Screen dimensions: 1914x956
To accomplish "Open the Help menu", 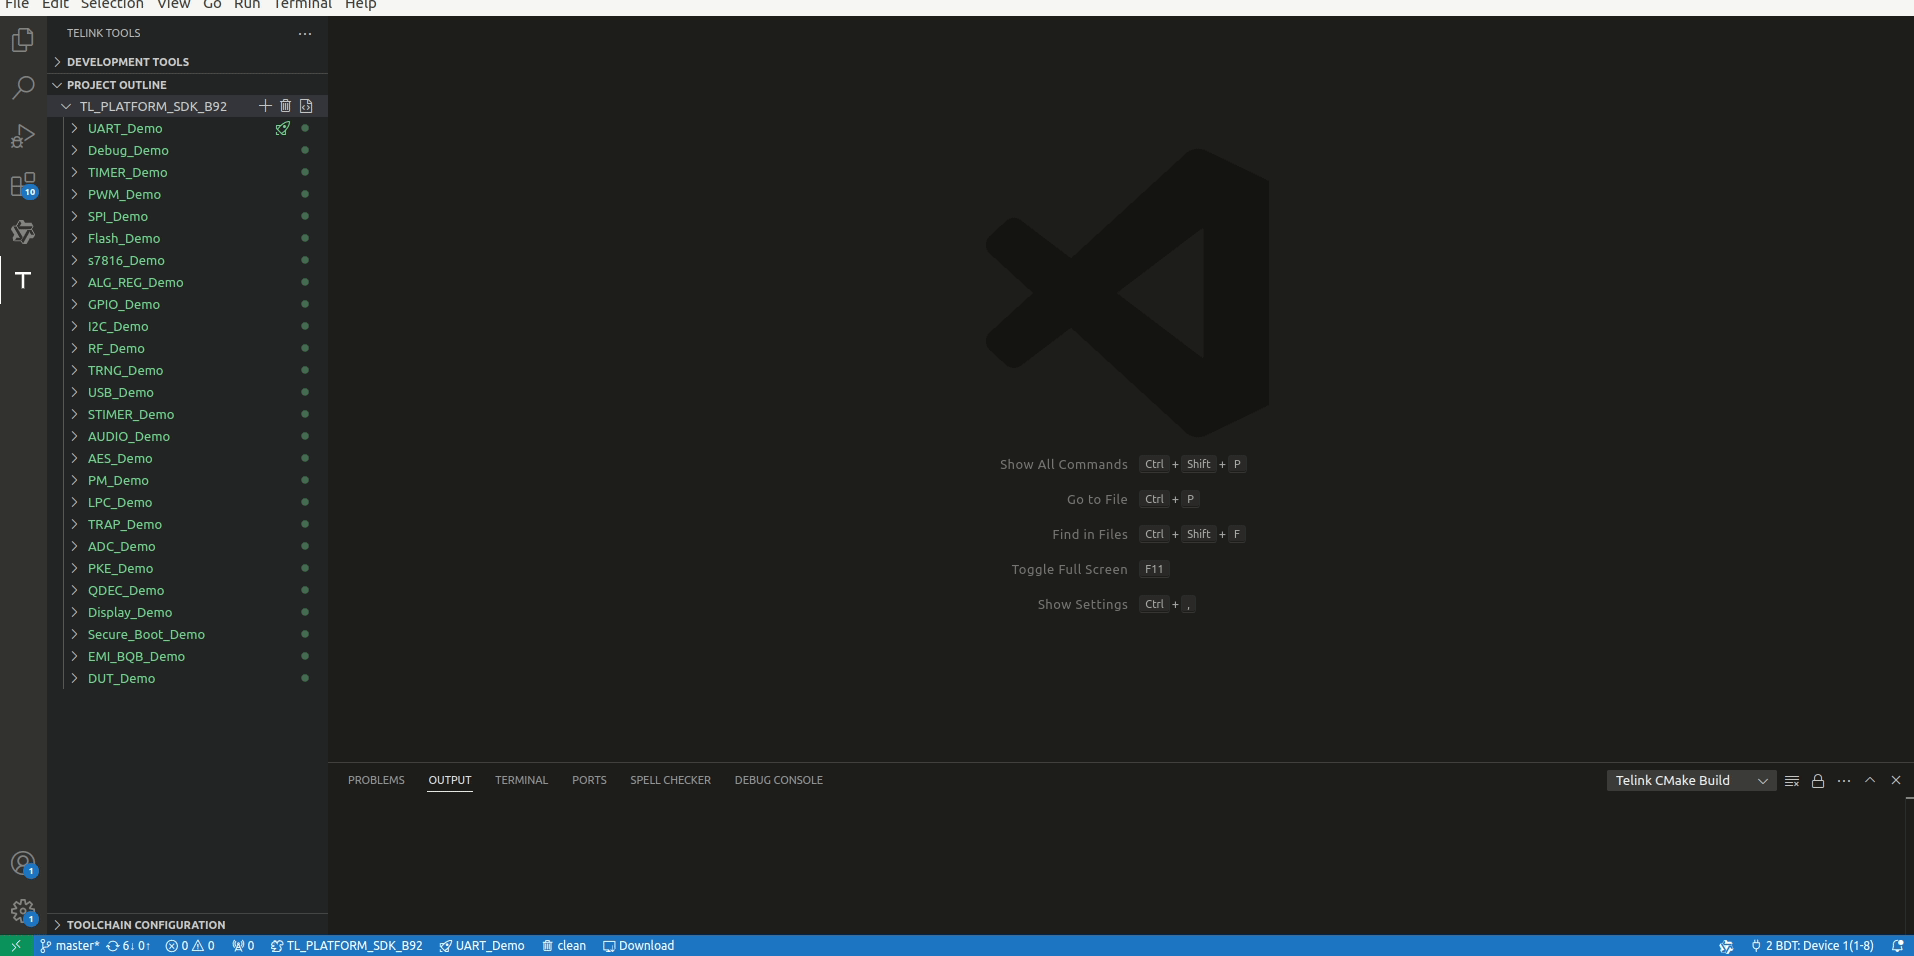I will (361, 5).
